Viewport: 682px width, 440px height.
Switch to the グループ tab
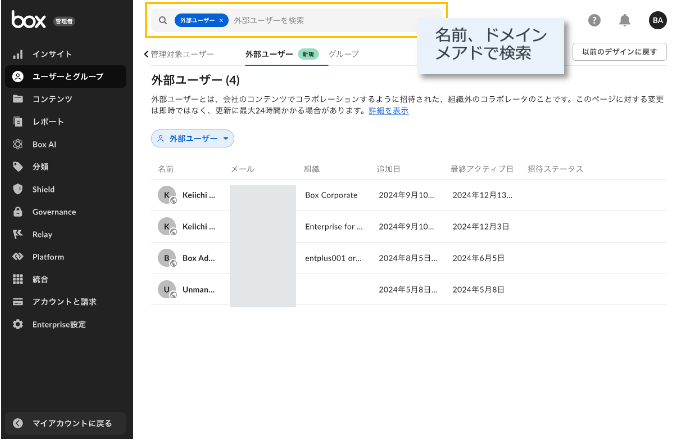[x=344, y=54]
